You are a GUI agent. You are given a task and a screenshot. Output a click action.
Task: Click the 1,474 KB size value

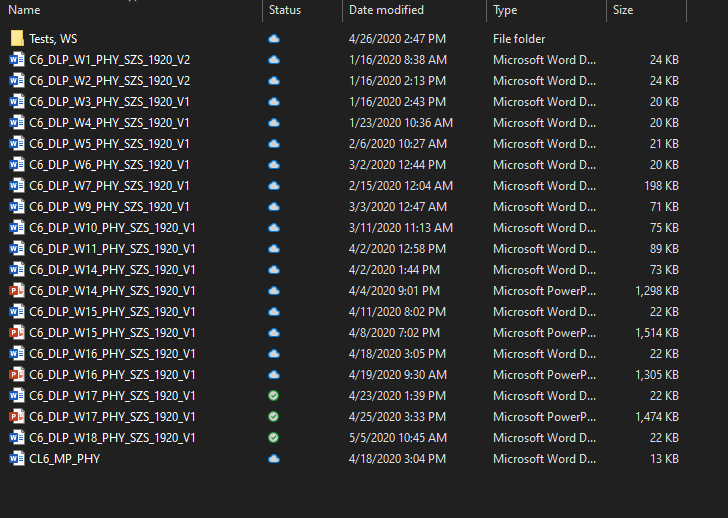[657, 416]
